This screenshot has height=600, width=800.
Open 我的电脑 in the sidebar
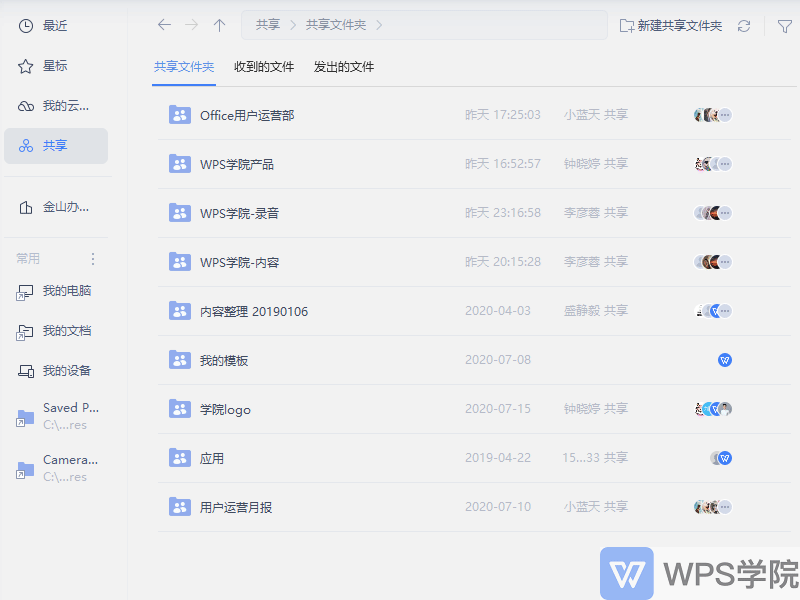55,291
